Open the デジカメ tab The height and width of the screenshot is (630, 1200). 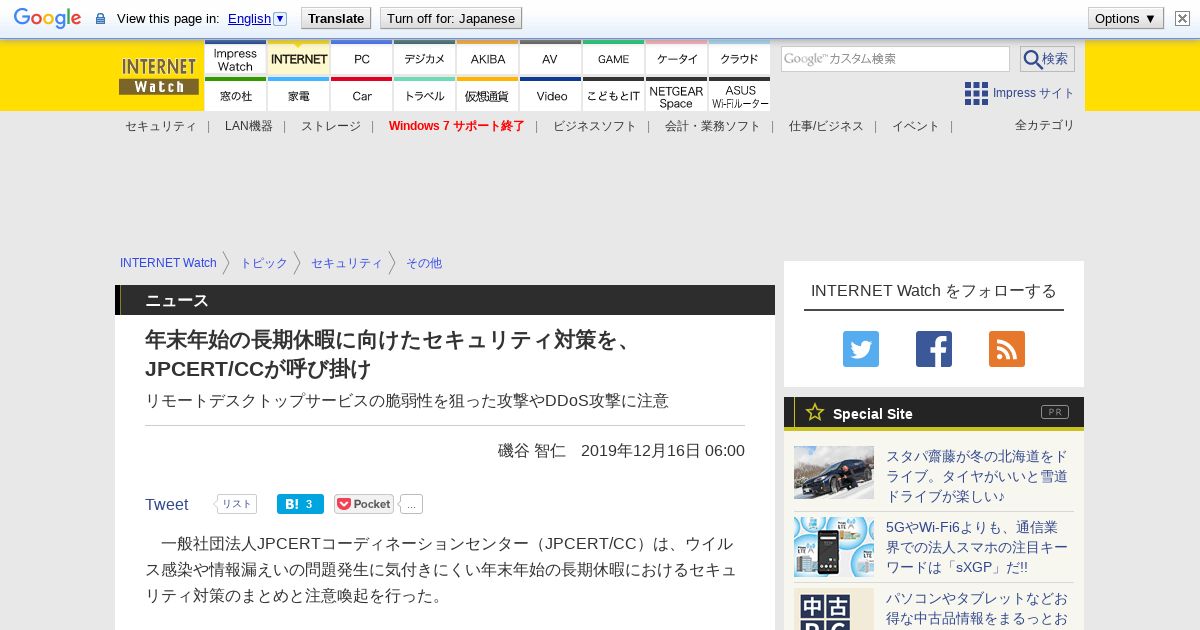click(x=424, y=59)
